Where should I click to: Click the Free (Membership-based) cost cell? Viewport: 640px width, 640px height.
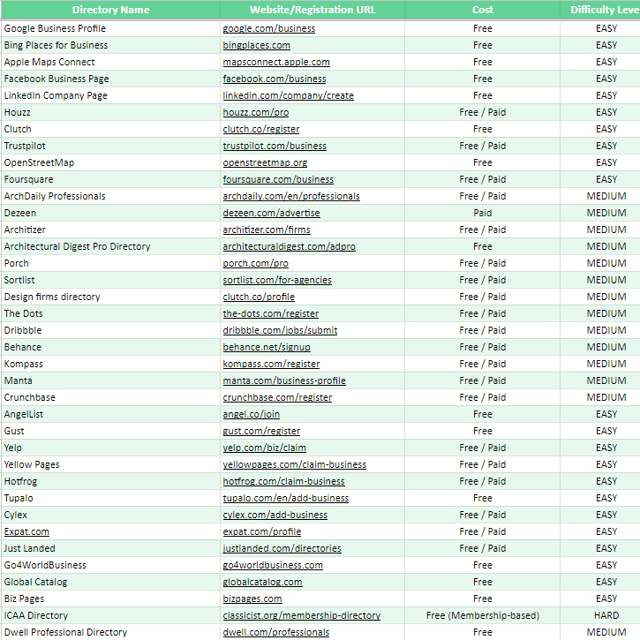pos(482,615)
